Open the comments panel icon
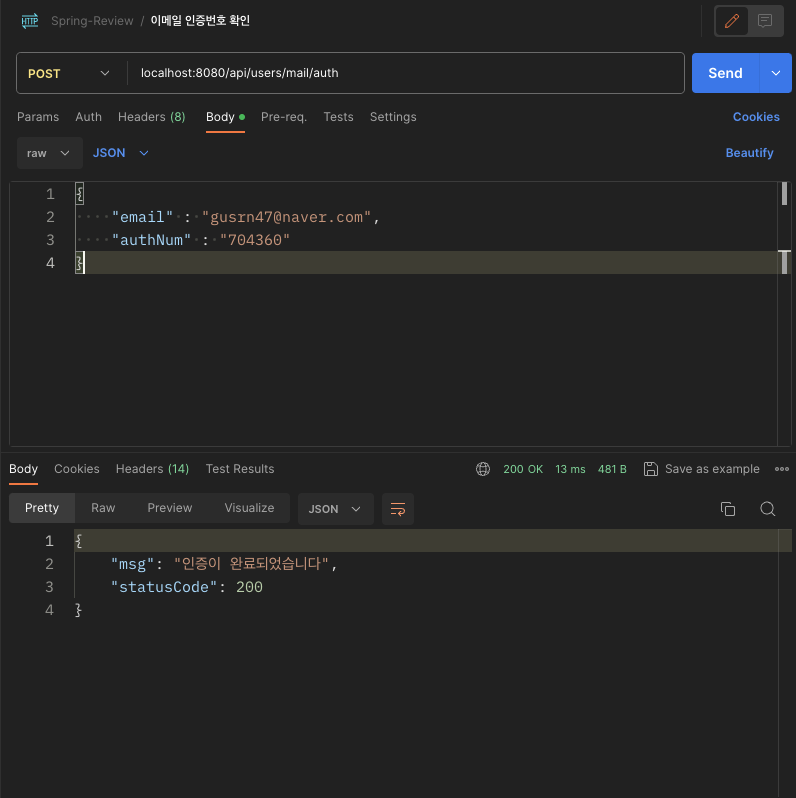Screen dimensions: 796x798 [x=764, y=21]
